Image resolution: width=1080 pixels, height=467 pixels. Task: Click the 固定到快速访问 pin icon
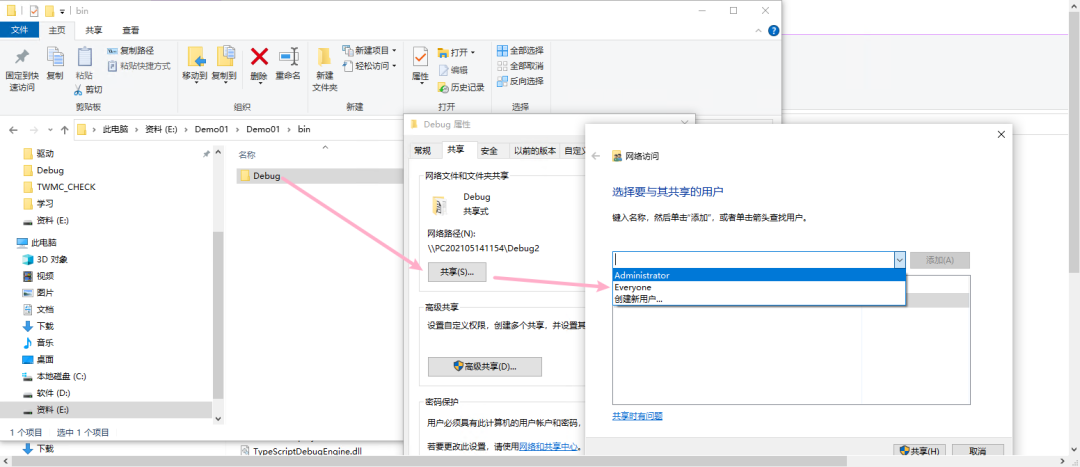[22, 57]
